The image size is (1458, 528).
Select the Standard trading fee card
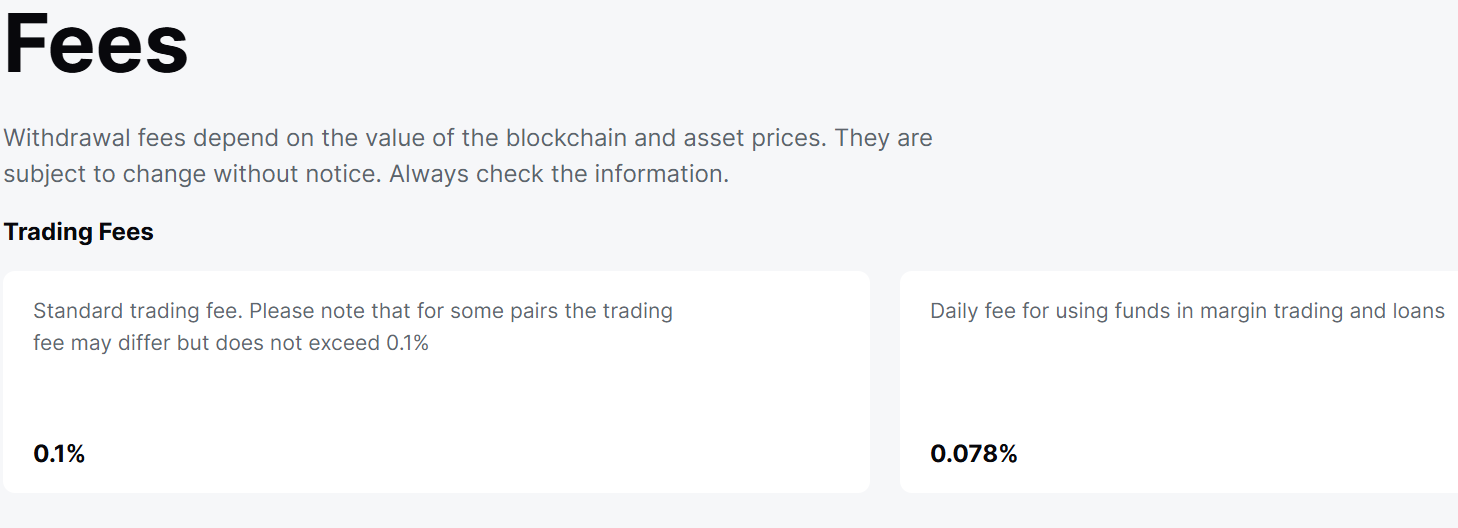[436, 400]
